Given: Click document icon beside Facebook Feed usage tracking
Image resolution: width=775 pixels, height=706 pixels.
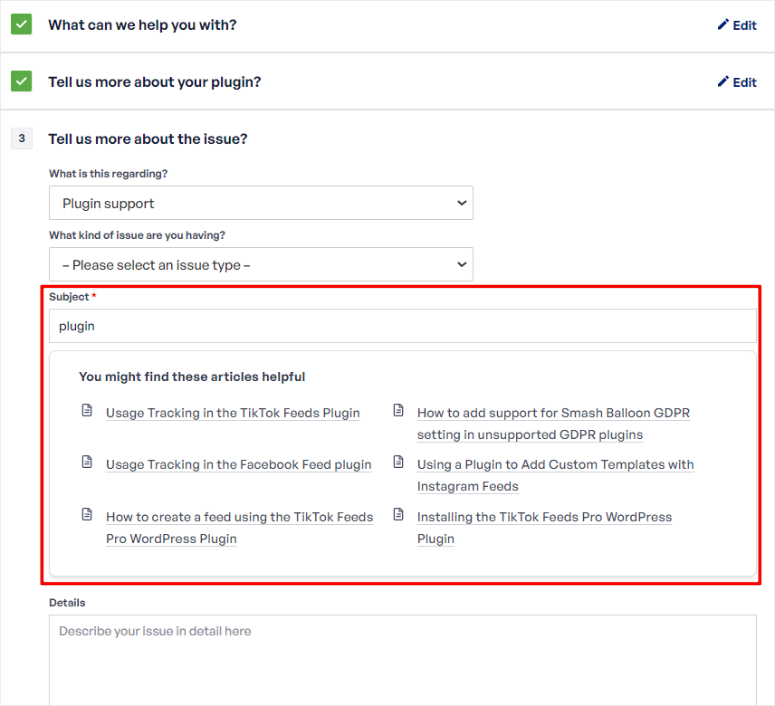Looking at the screenshot, I should pyautogui.click(x=87, y=463).
